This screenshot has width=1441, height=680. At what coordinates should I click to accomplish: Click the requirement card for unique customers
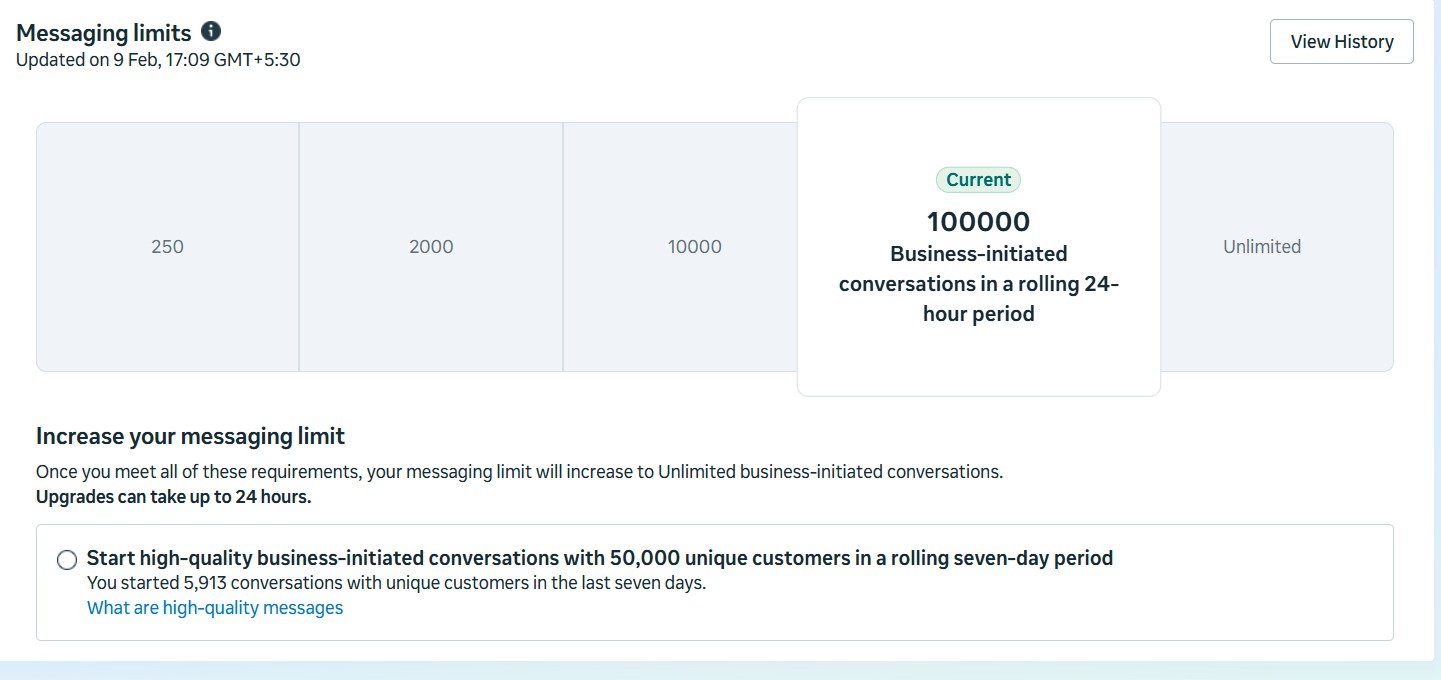pyautogui.click(x=714, y=581)
